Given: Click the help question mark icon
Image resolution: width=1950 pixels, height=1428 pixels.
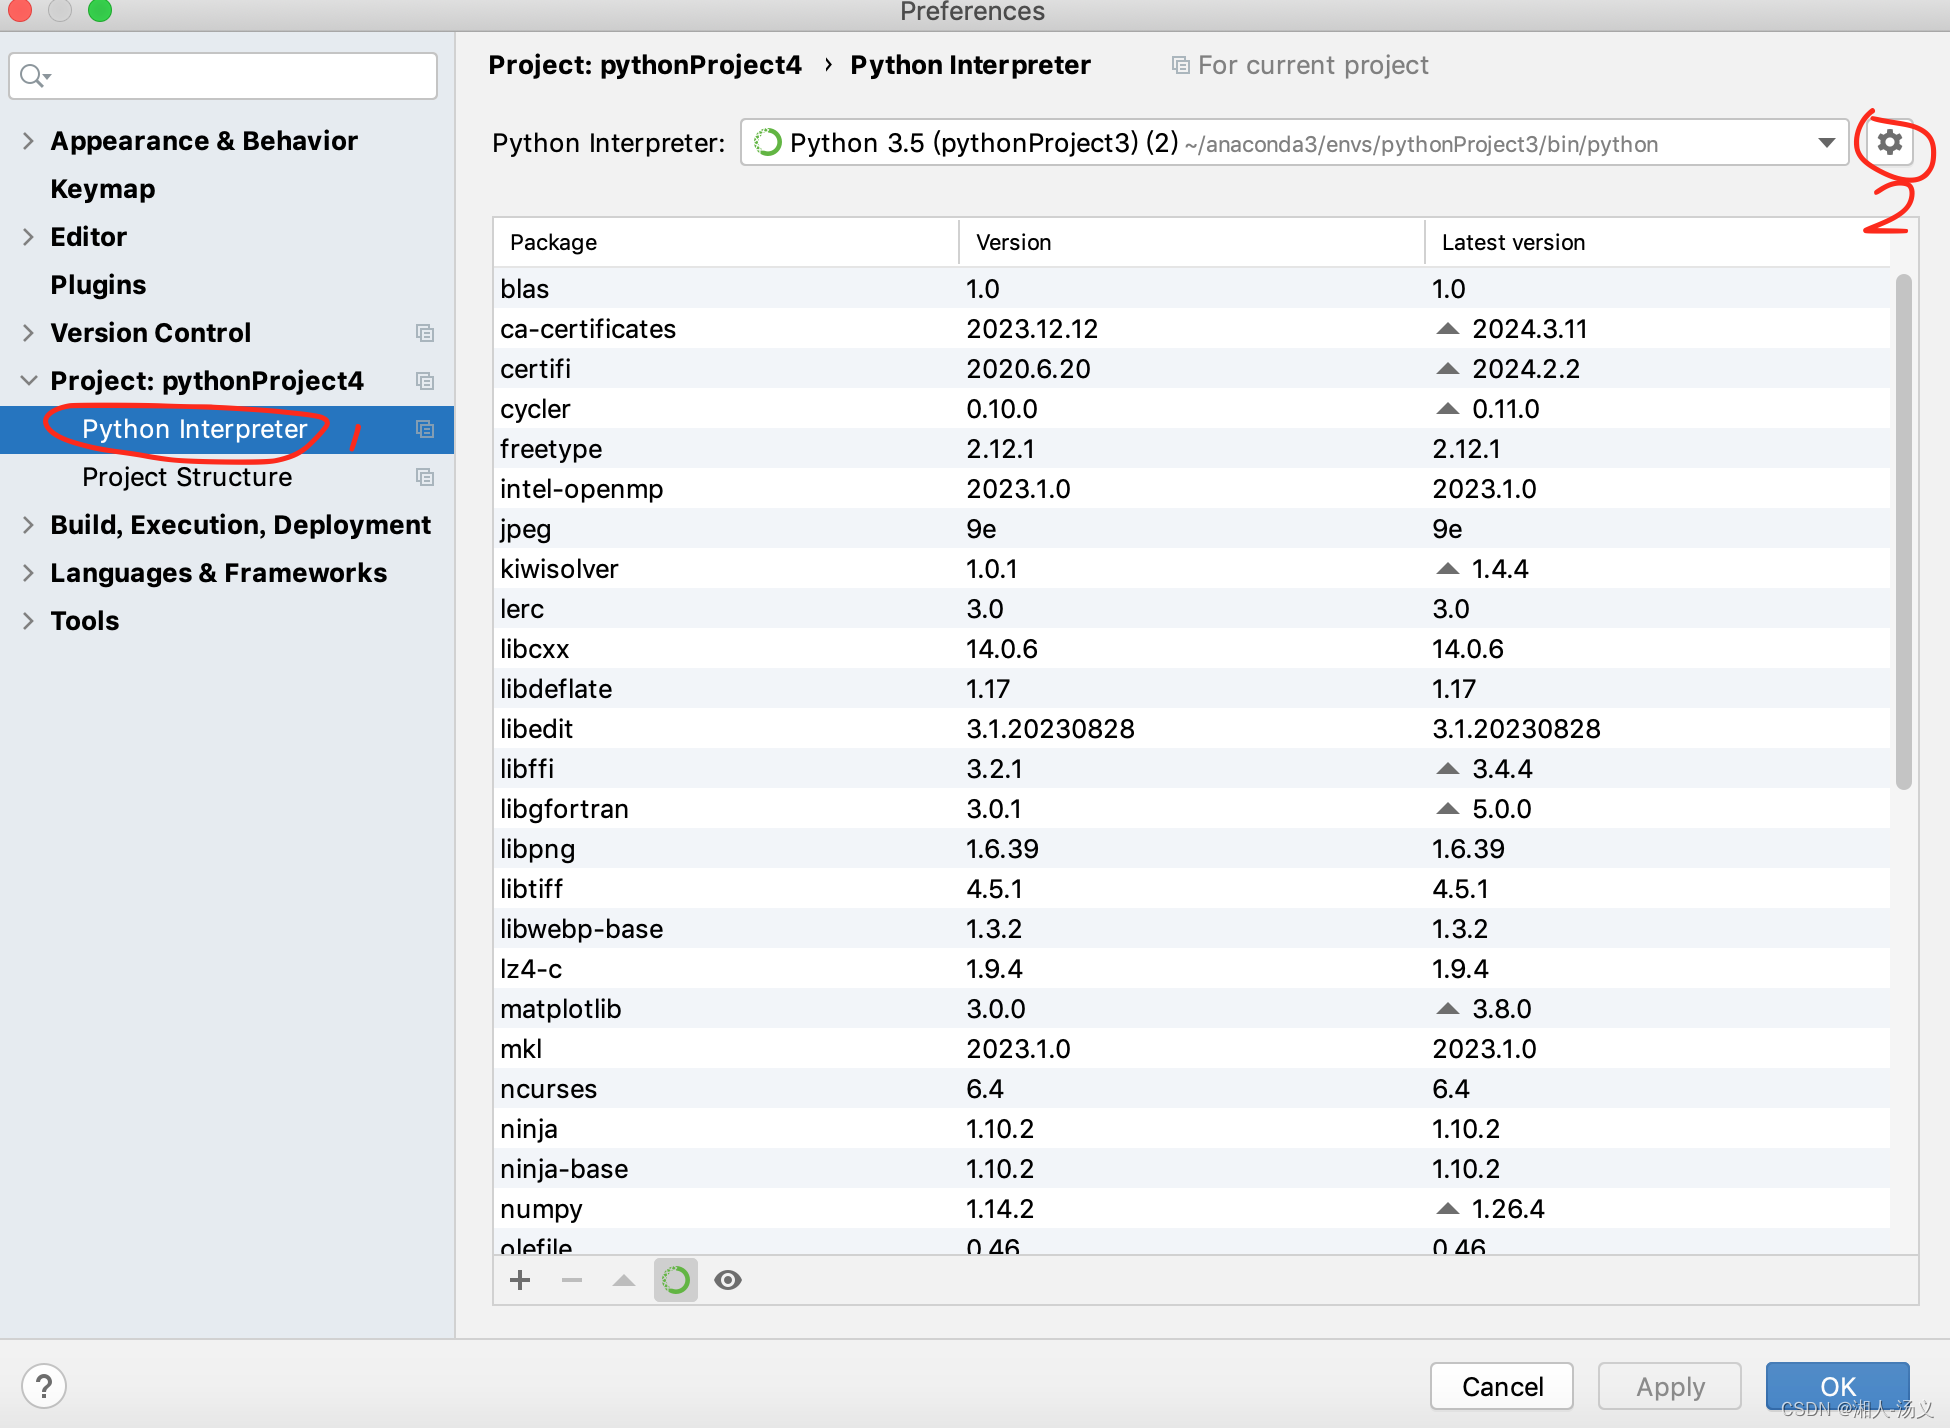Looking at the screenshot, I should (44, 1386).
